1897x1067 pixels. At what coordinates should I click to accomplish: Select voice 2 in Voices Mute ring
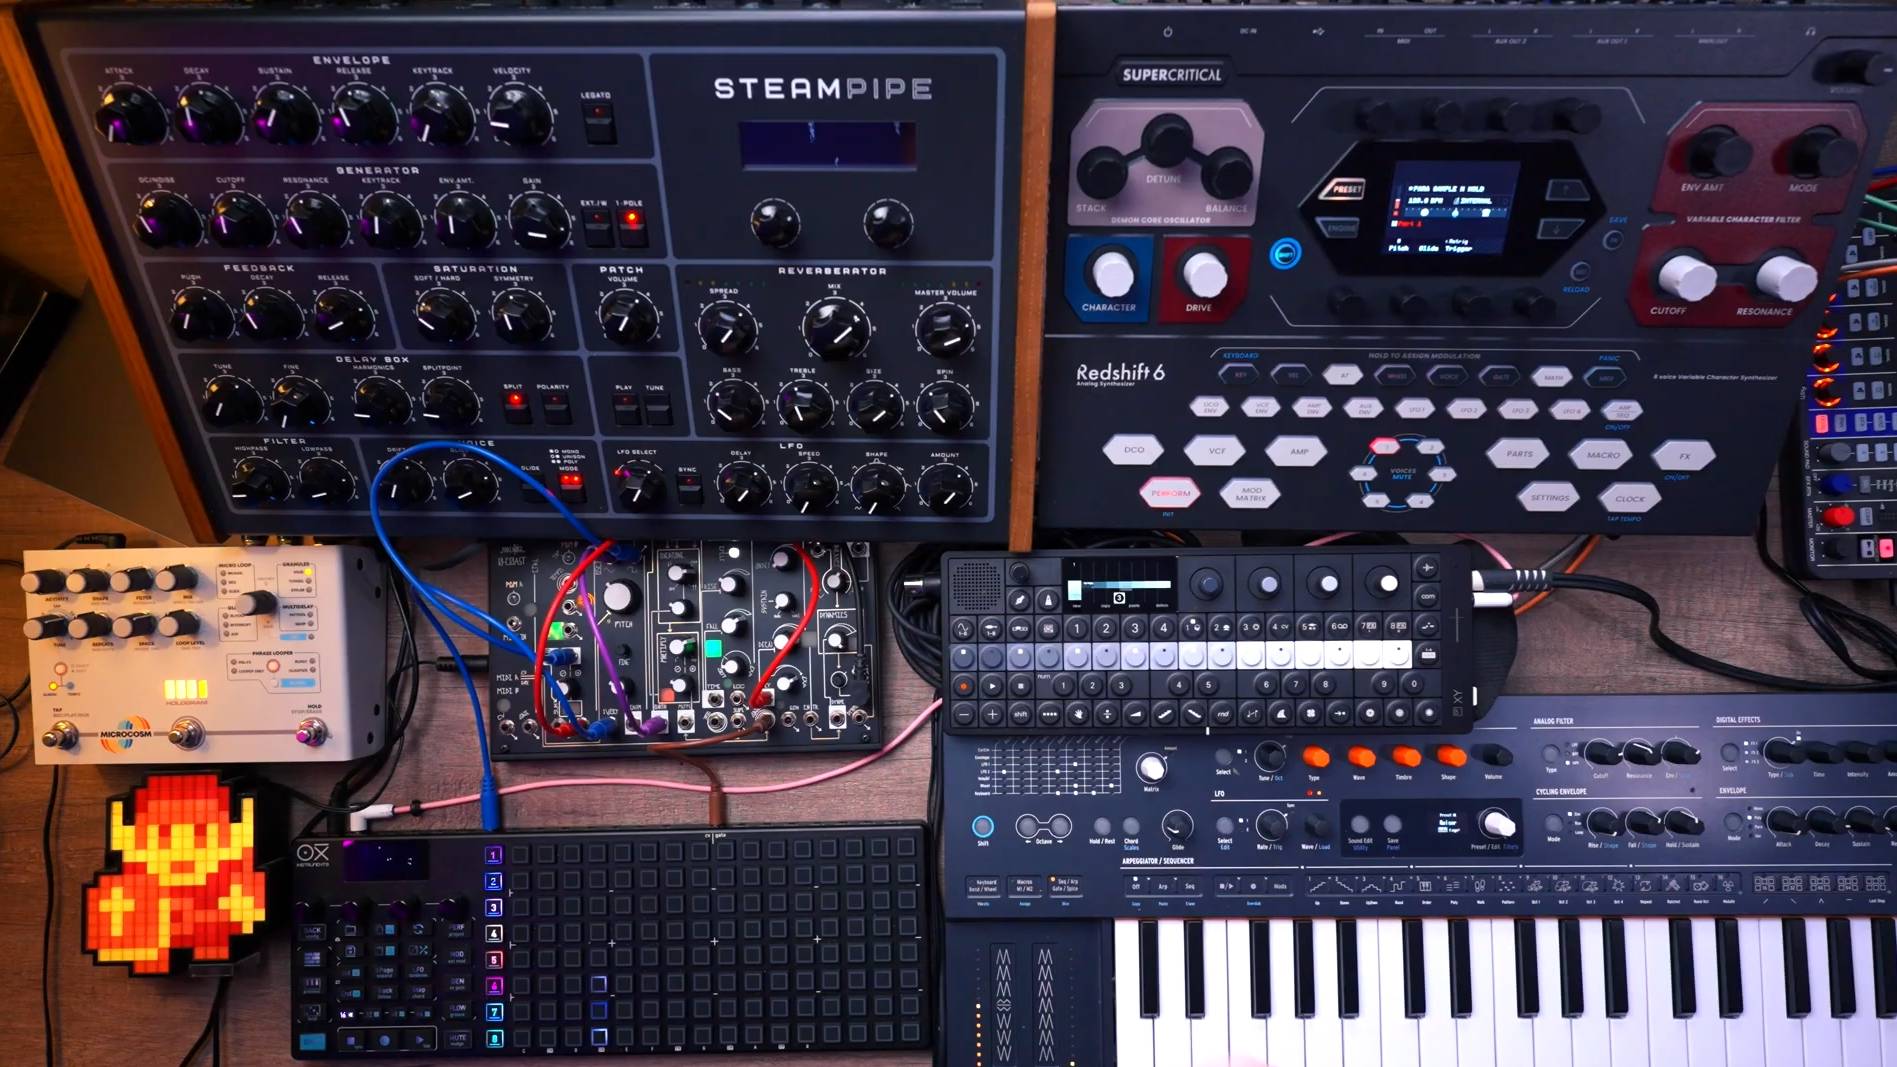(x=1430, y=447)
